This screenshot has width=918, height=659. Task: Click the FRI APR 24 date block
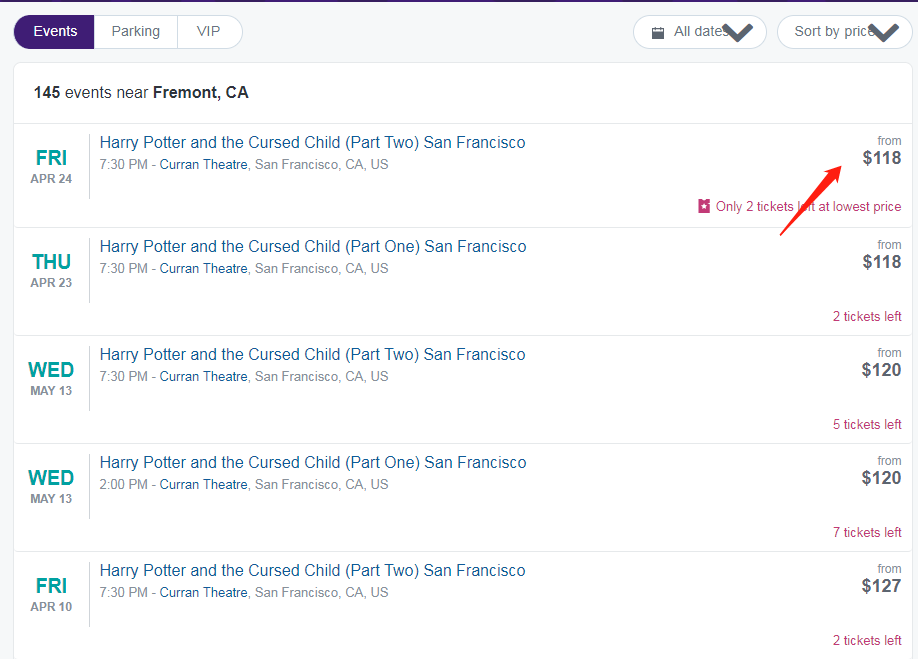pyautogui.click(x=51, y=166)
